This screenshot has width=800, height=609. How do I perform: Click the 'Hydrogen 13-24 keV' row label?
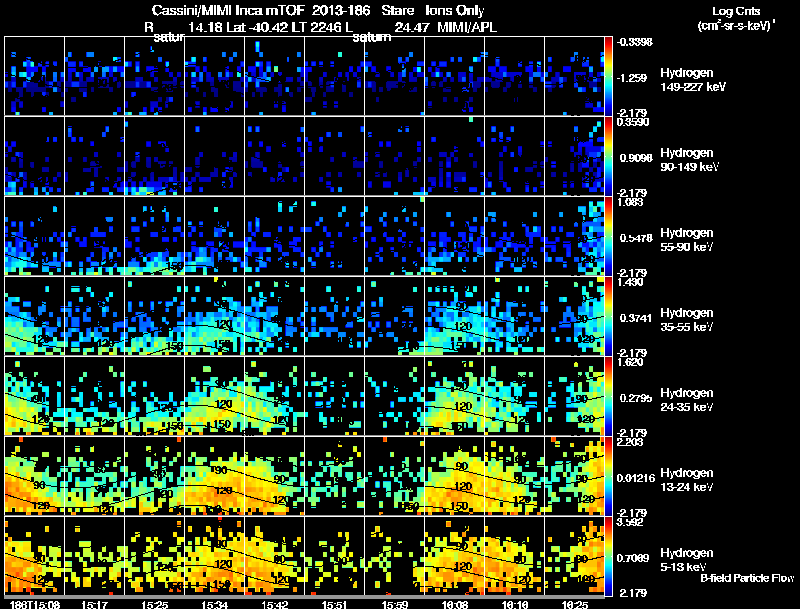pos(687,480)
